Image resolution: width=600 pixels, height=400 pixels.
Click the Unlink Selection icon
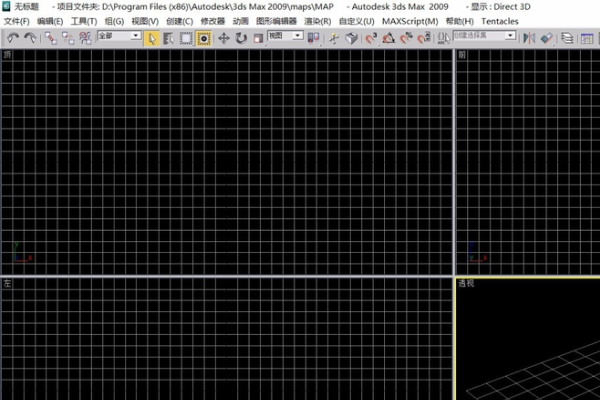(68, 38)
